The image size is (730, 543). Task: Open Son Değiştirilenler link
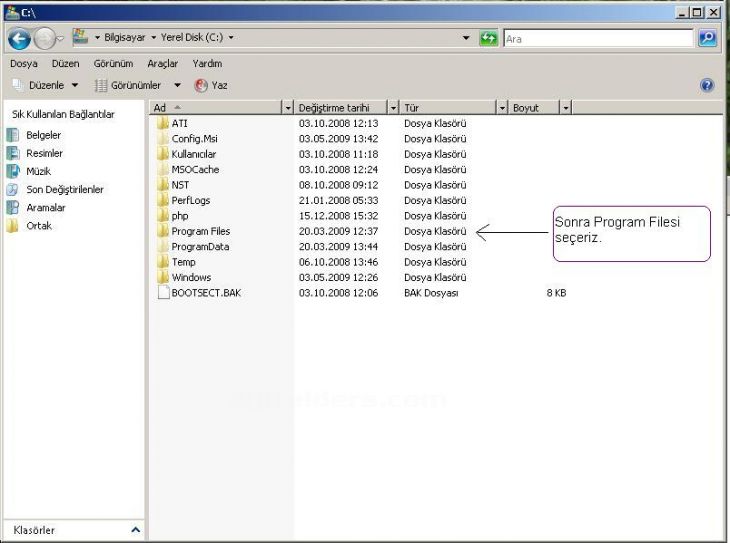pyautogui.click(x=65, y=190)
